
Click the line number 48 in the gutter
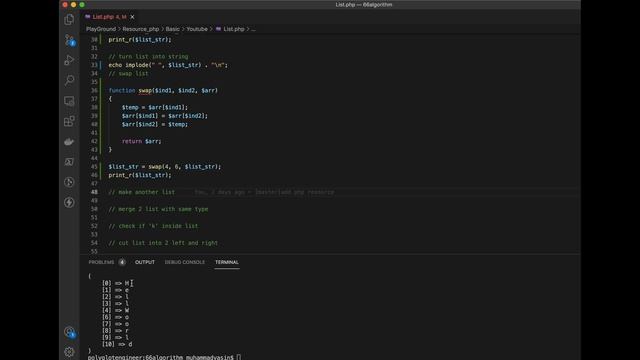point(94,192)
